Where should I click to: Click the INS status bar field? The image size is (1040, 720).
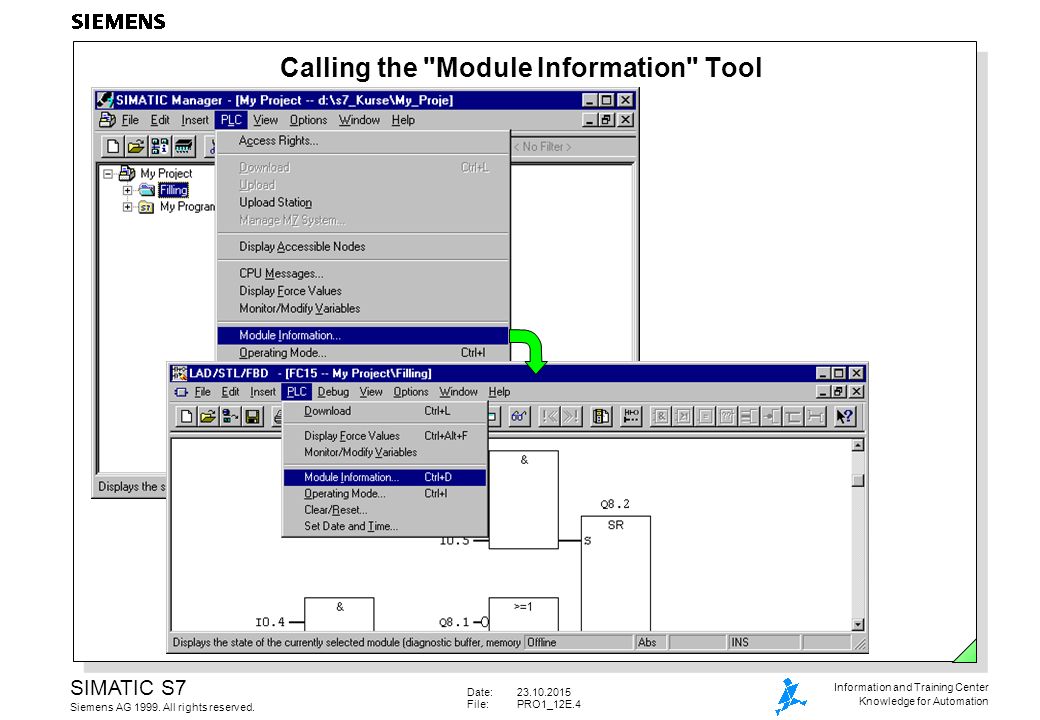[764, 642]
